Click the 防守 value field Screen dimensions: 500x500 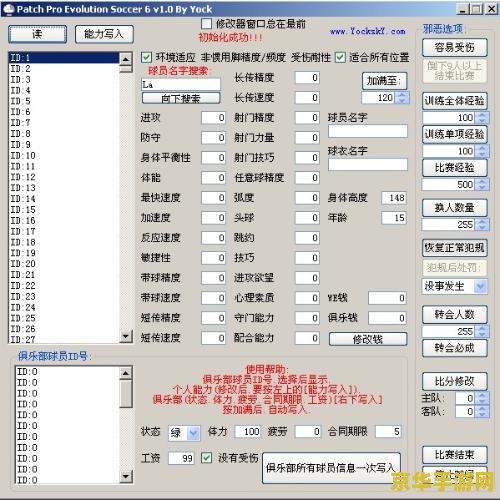point(214,138)
